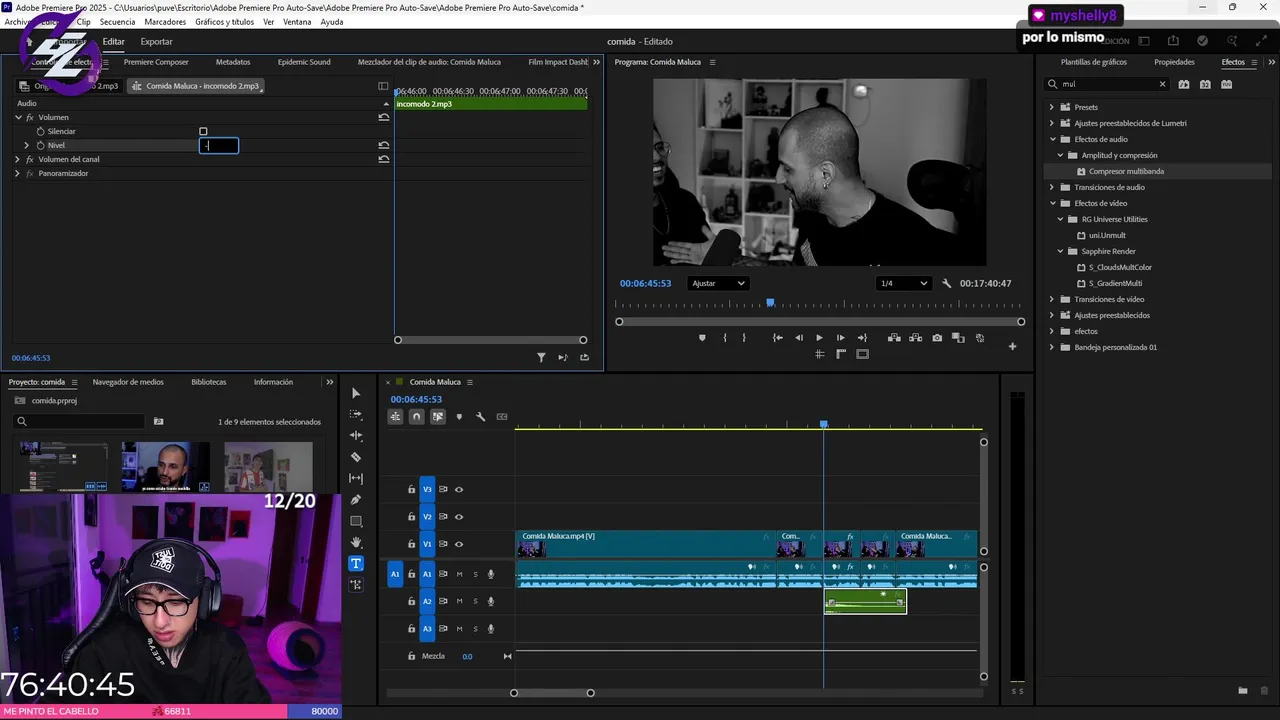Click 32-bit color effects filter icon
1280x720 pixels.
point(1205,84)
